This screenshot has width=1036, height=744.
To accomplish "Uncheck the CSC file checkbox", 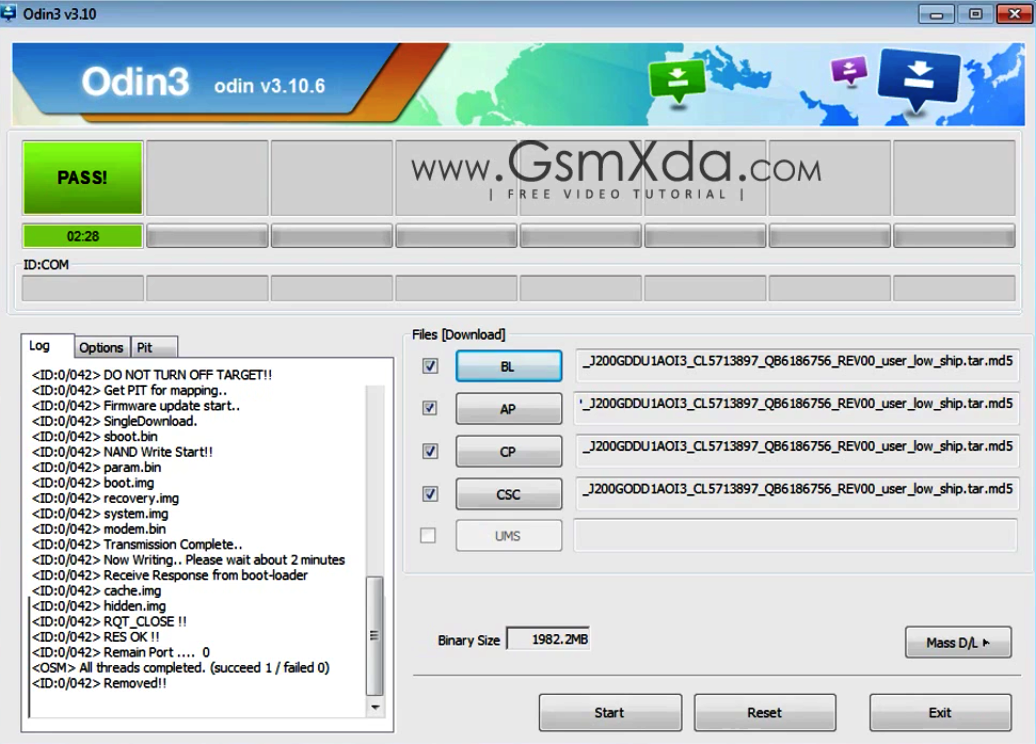I will (x=430, y=494).
